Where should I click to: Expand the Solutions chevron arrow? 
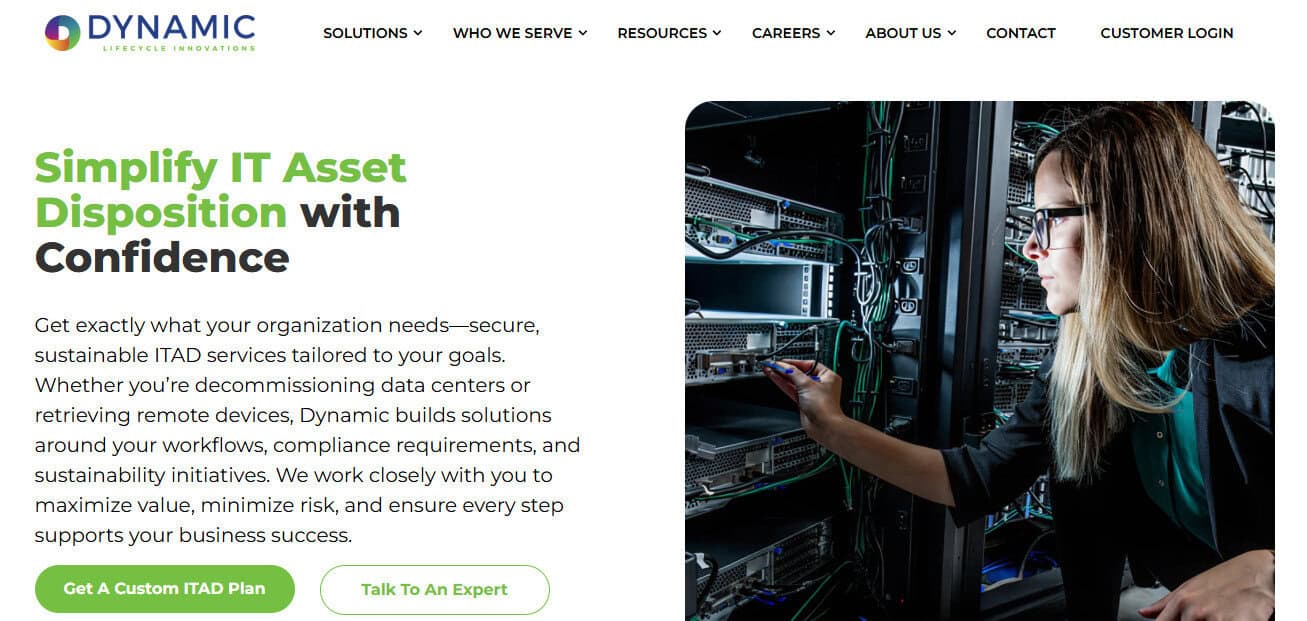tap(418, 33)
